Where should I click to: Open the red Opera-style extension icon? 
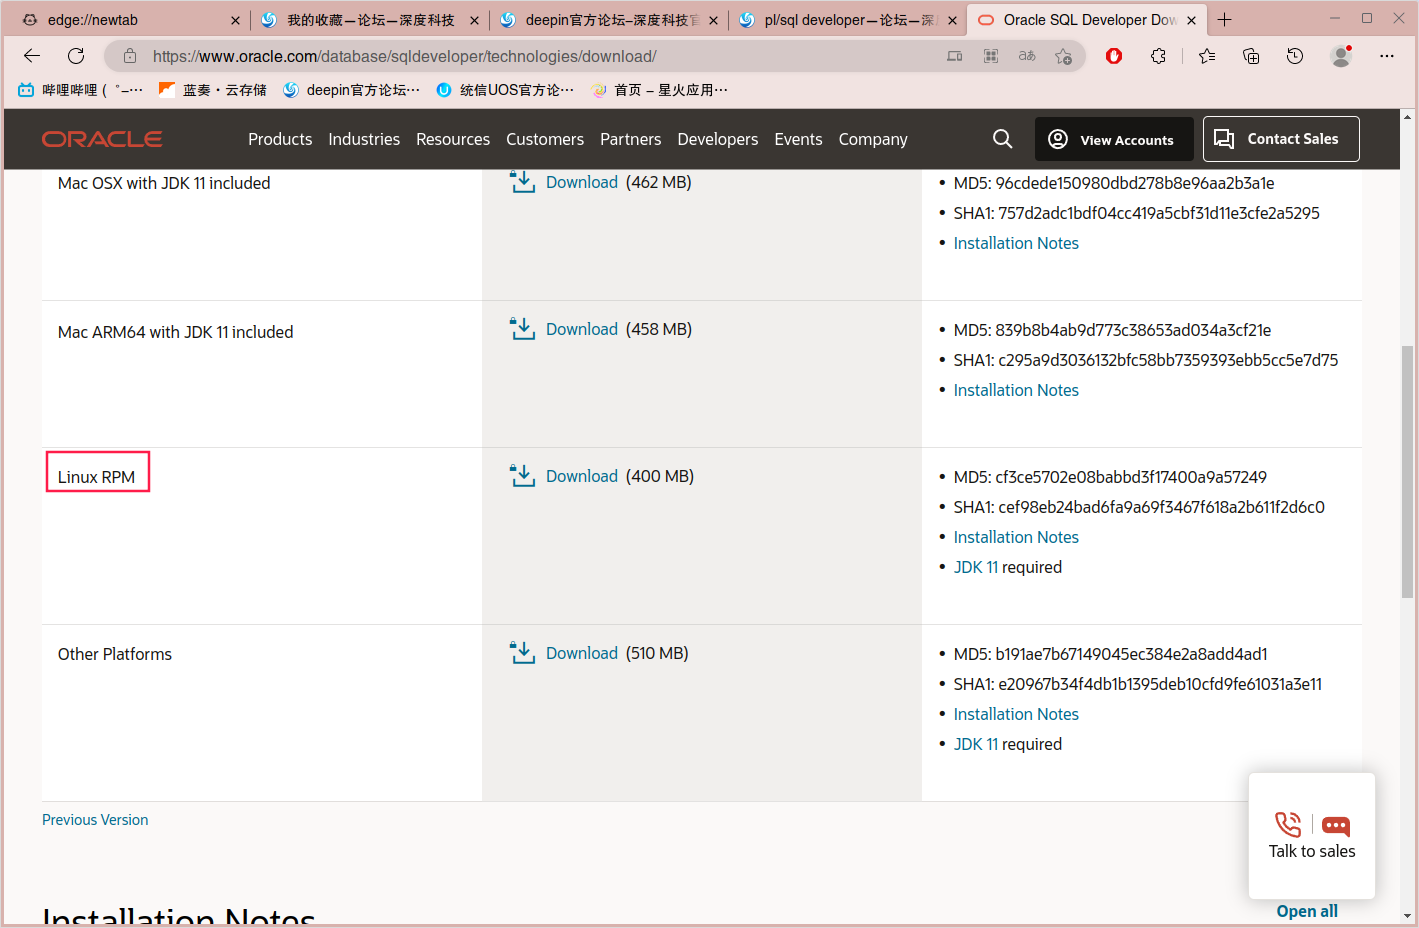pos(1114,56)
